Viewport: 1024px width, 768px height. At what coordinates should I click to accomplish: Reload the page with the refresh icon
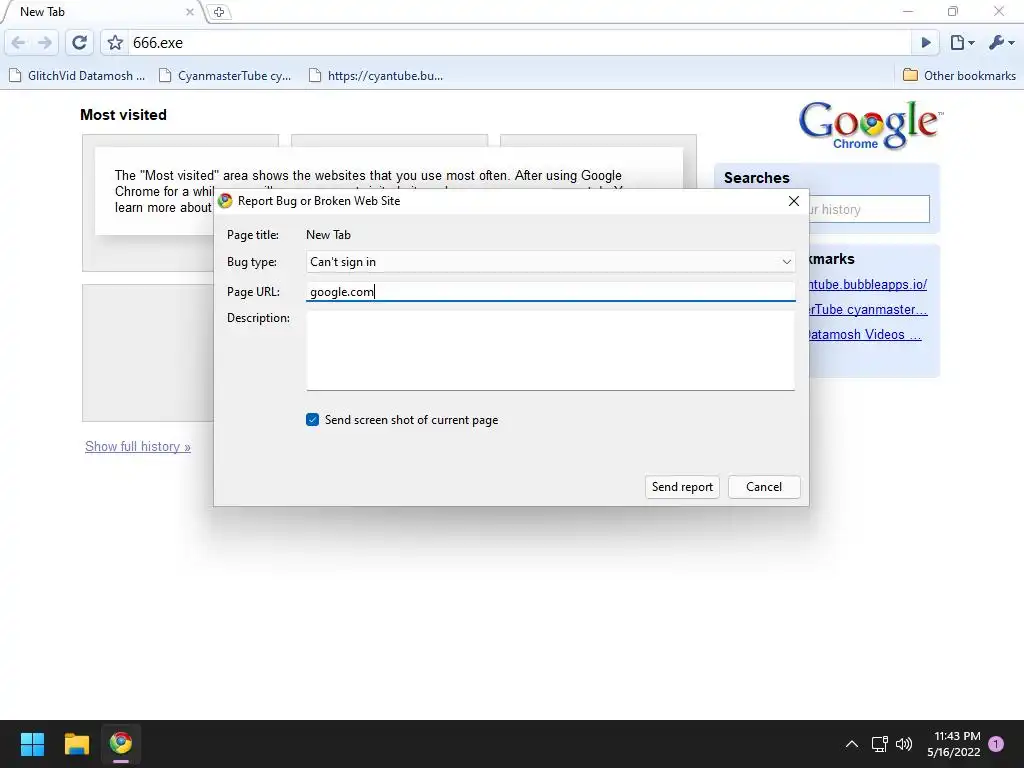coord(79,42)
